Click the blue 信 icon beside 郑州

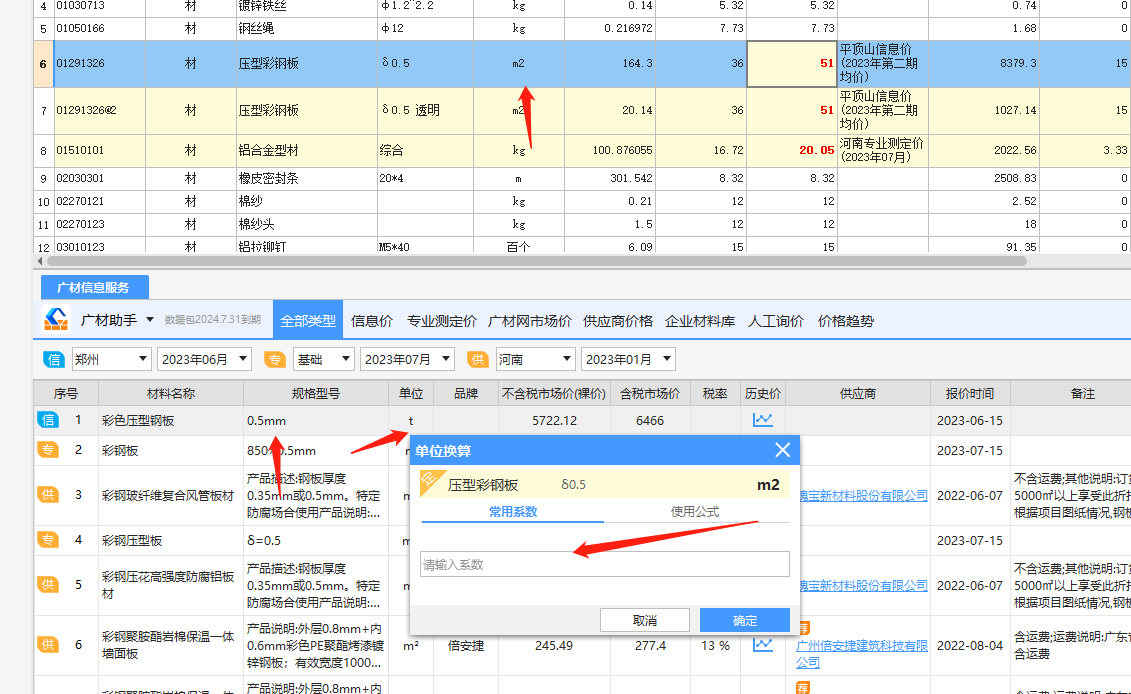[x=53, y=359]
